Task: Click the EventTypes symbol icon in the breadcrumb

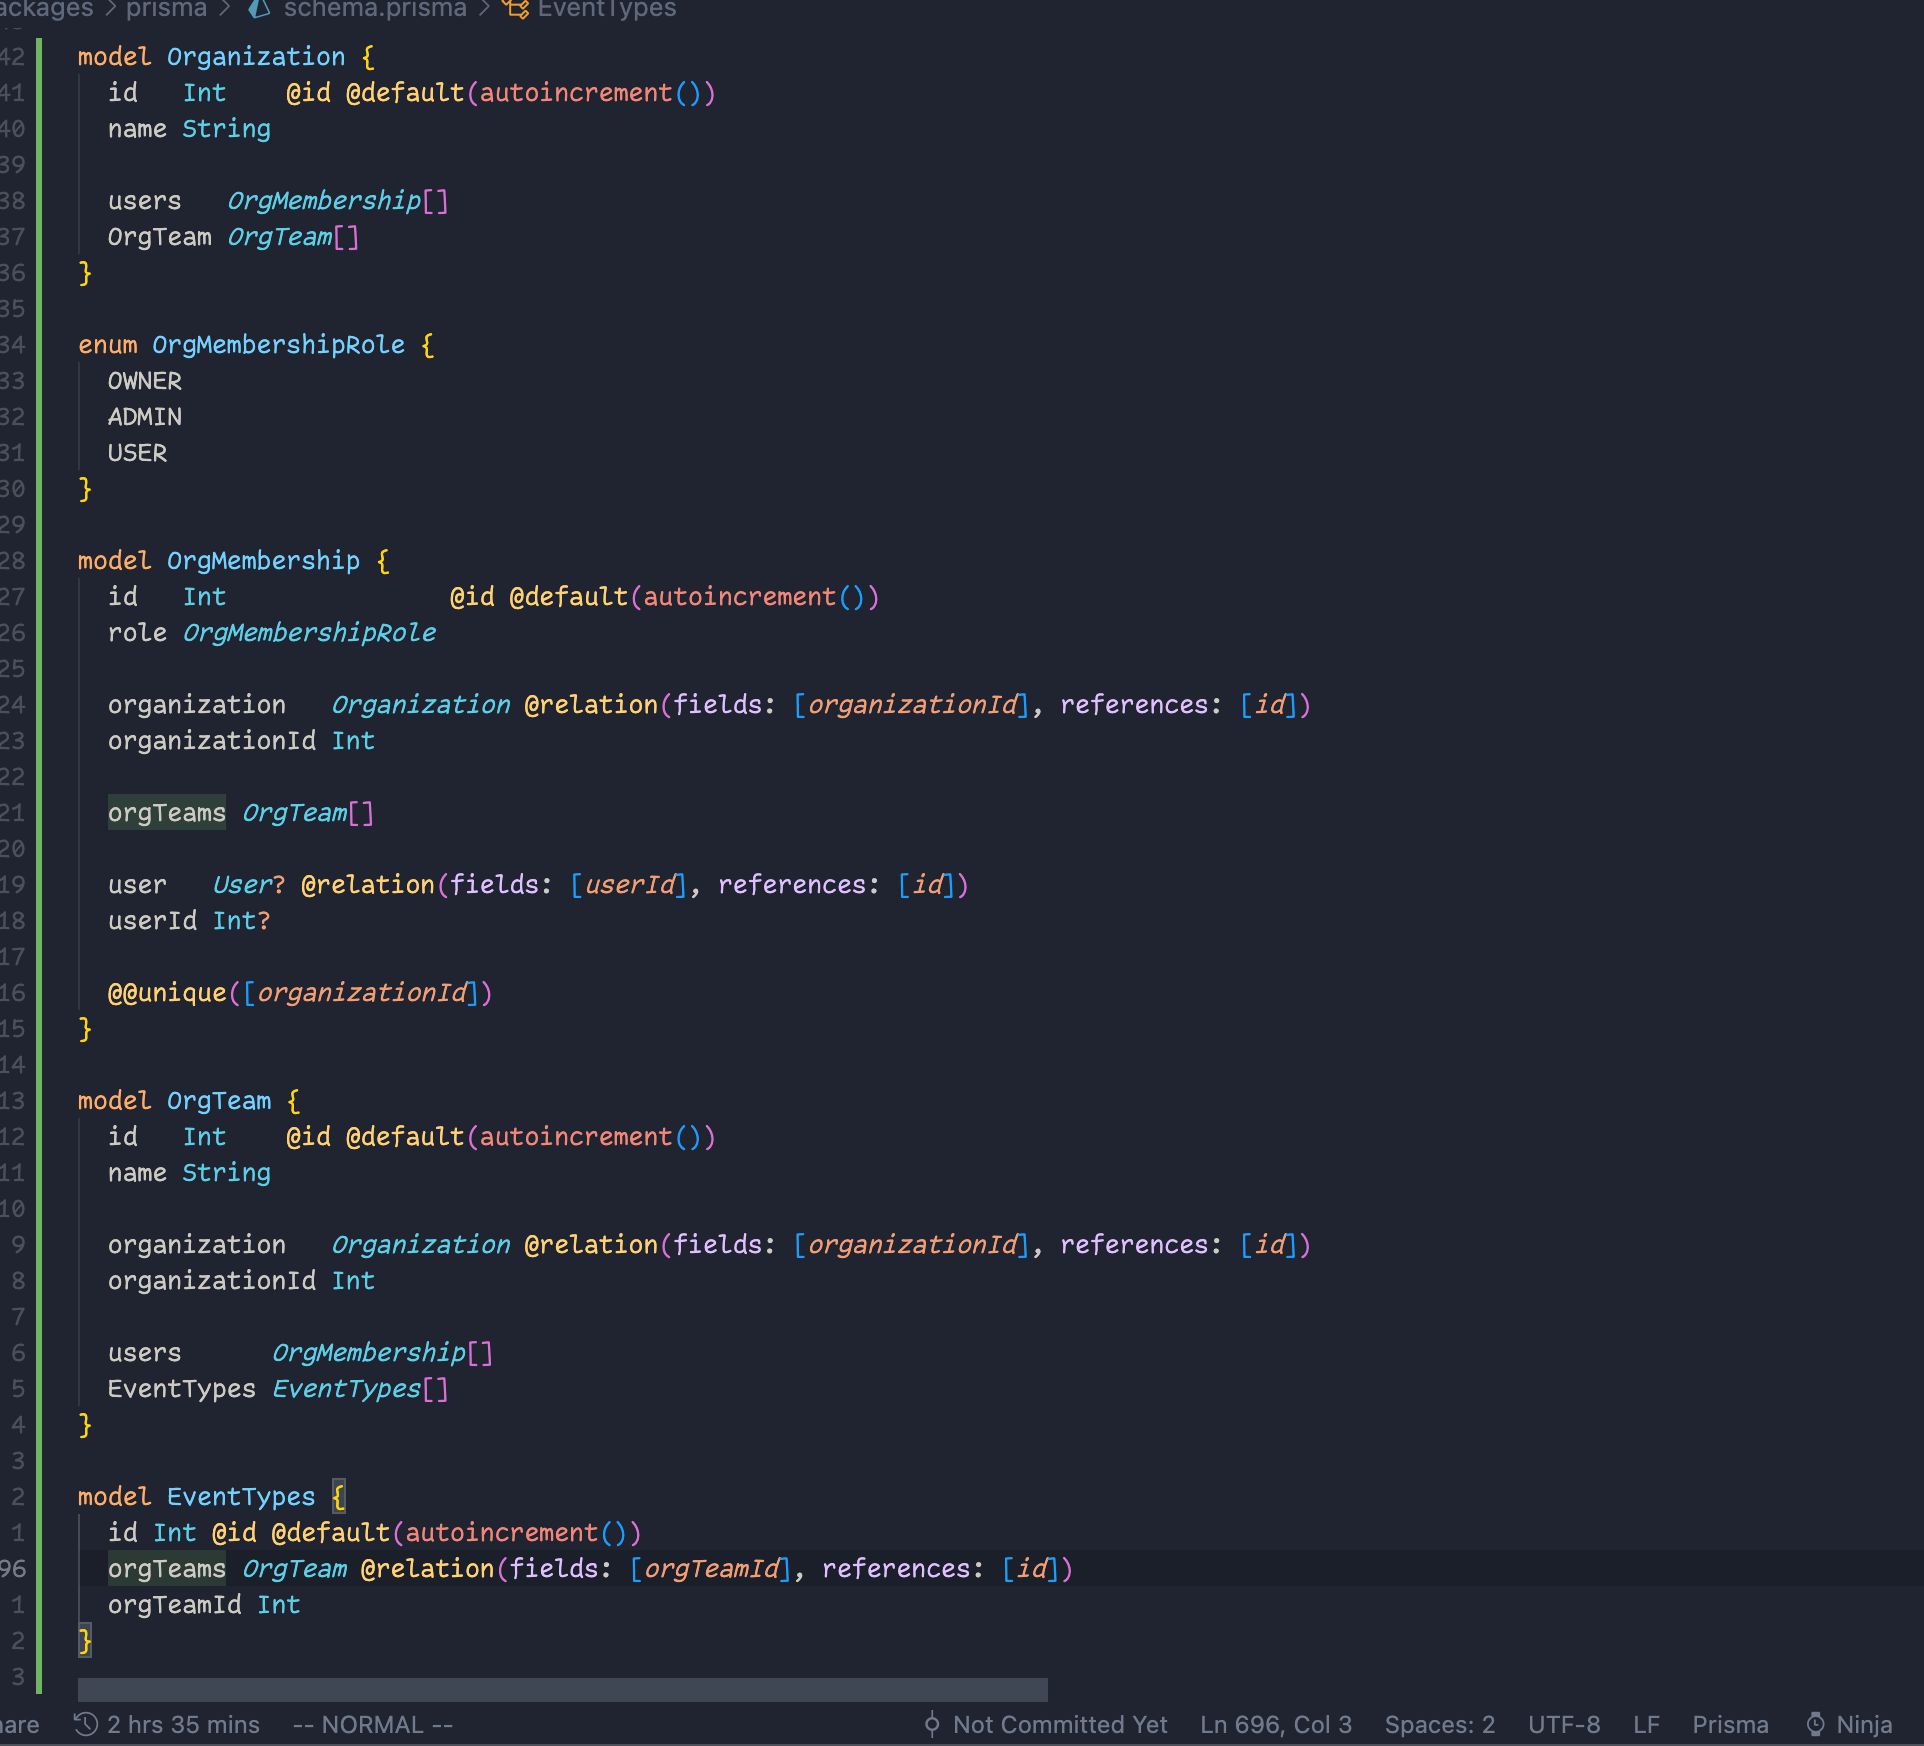Action: (516, 10)
